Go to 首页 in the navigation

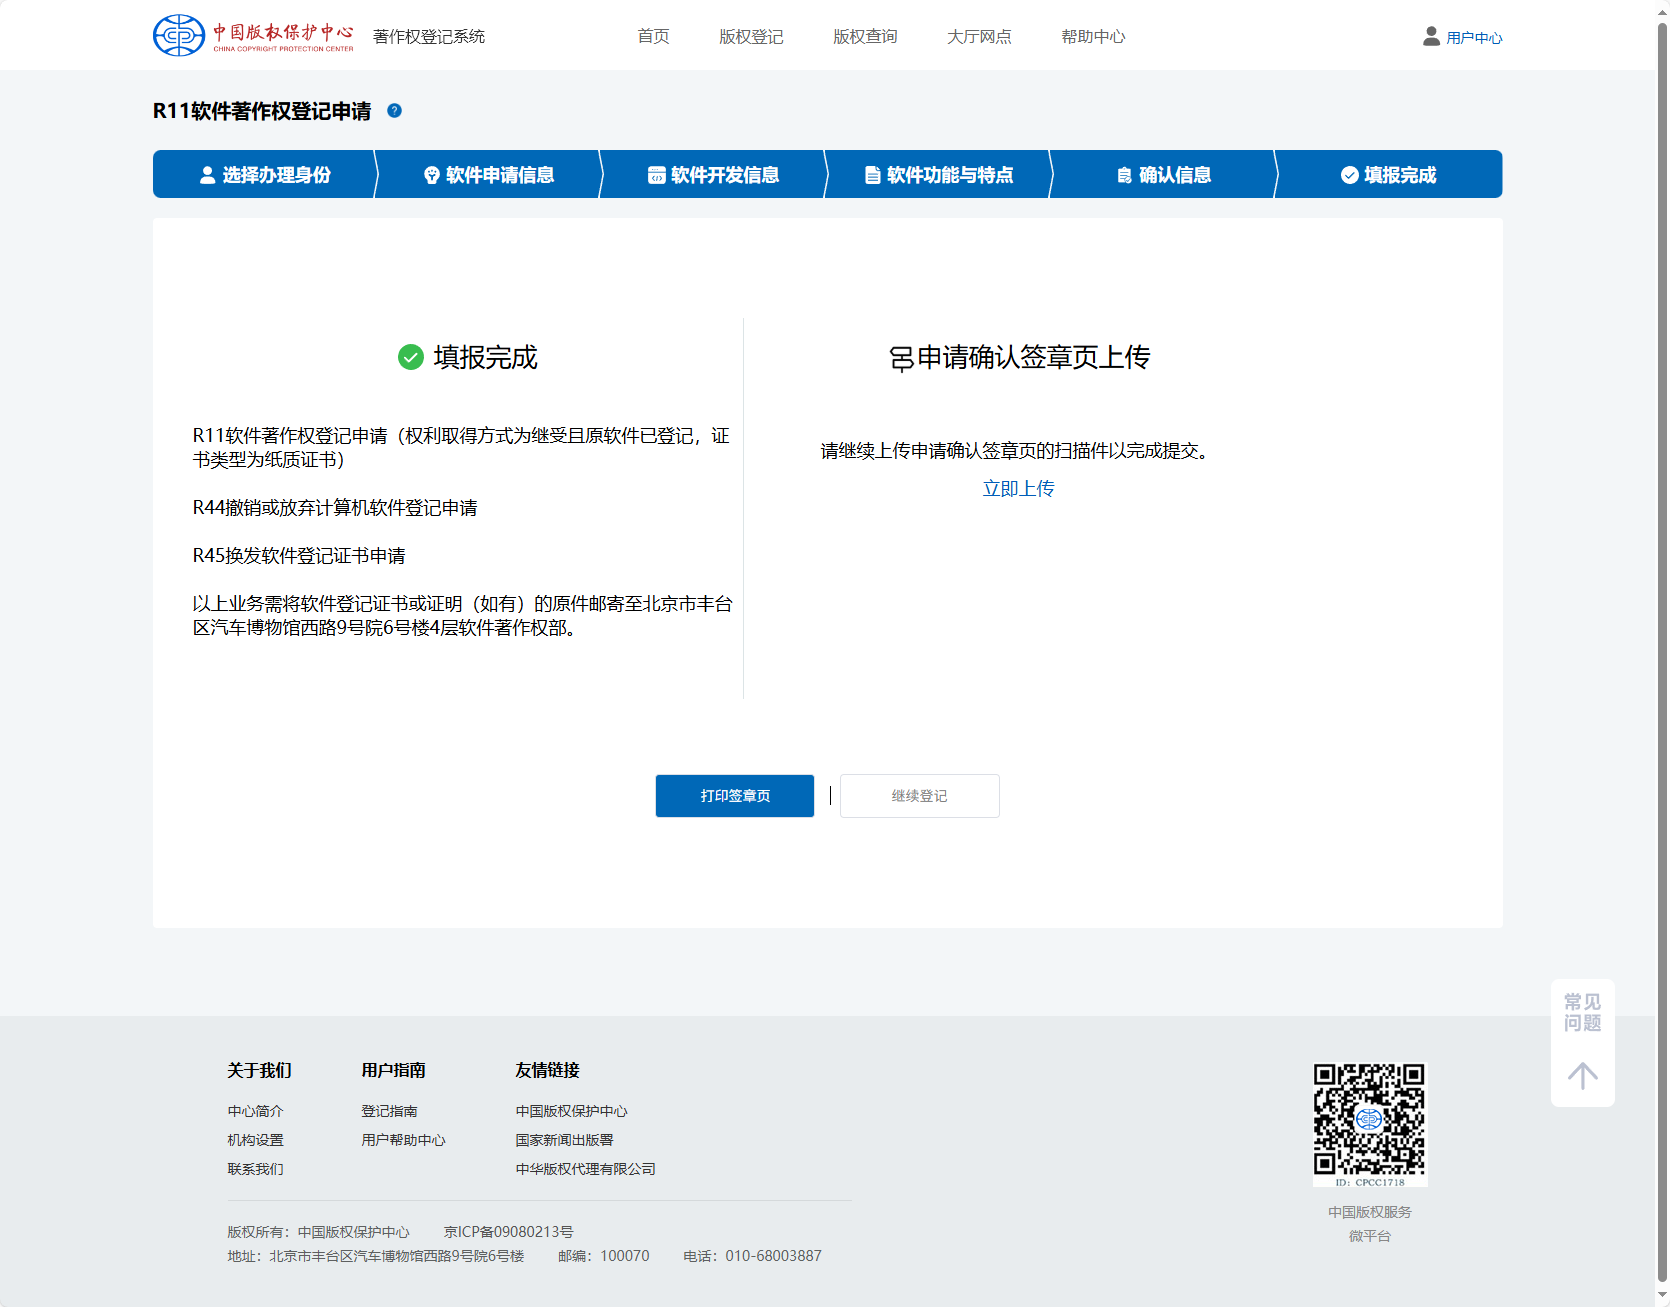tap(653, 37)
